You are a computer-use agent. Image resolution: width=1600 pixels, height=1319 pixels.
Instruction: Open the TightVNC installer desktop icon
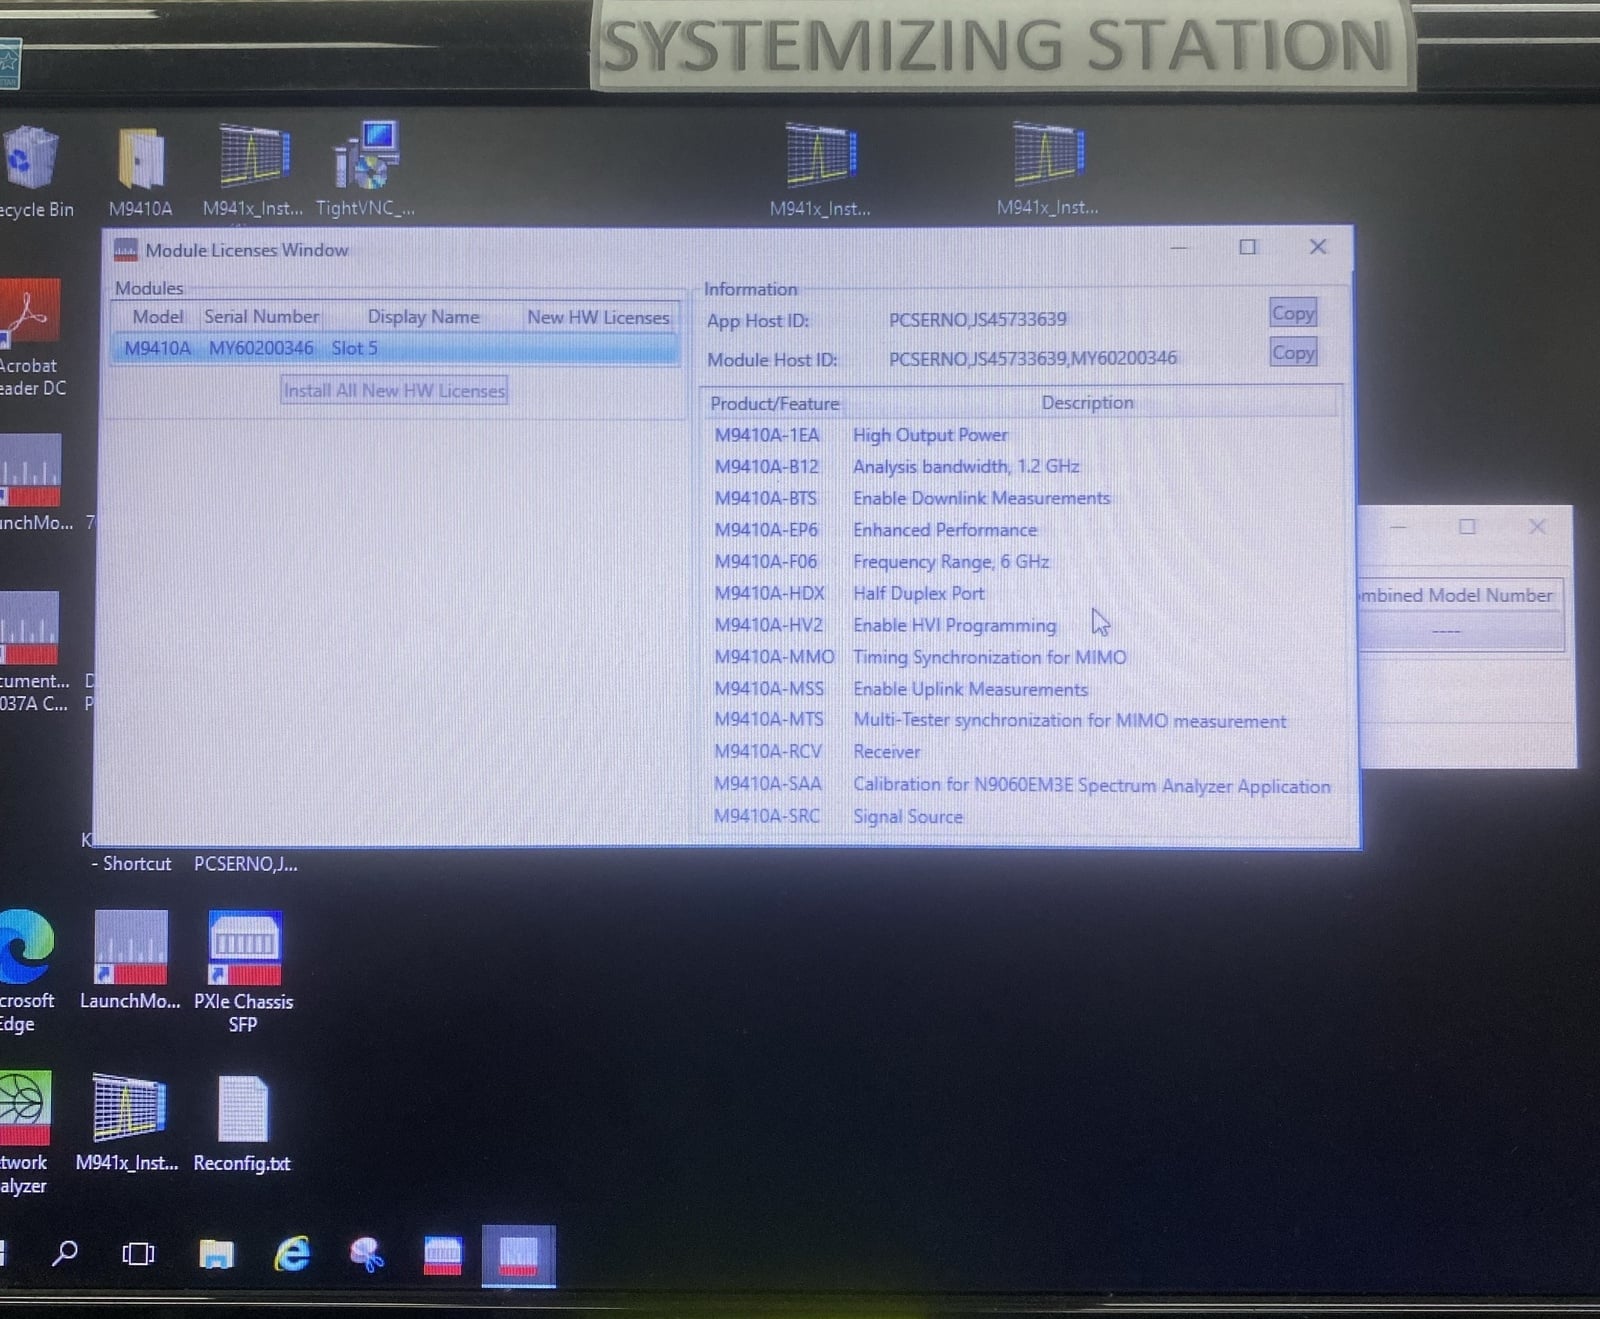coord(366,155)
